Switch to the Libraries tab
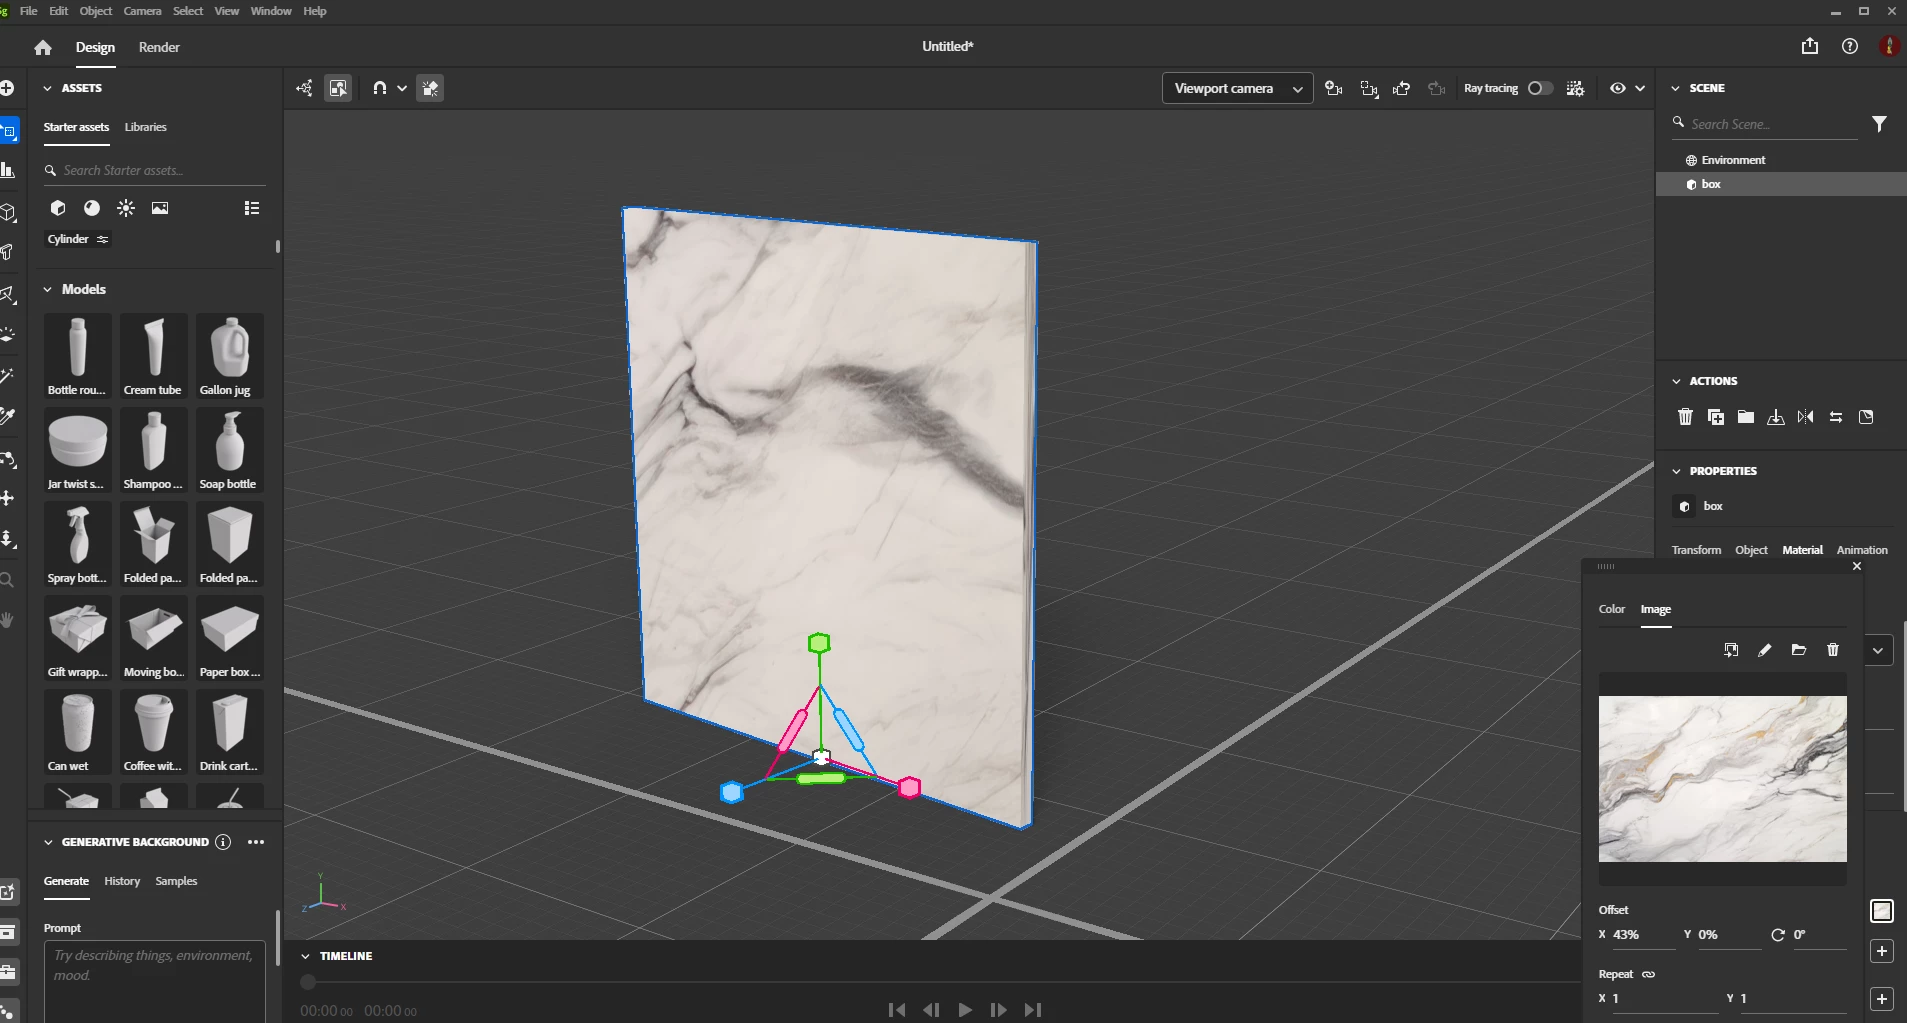This screenshot has height=1023, width=1907. 146,127
